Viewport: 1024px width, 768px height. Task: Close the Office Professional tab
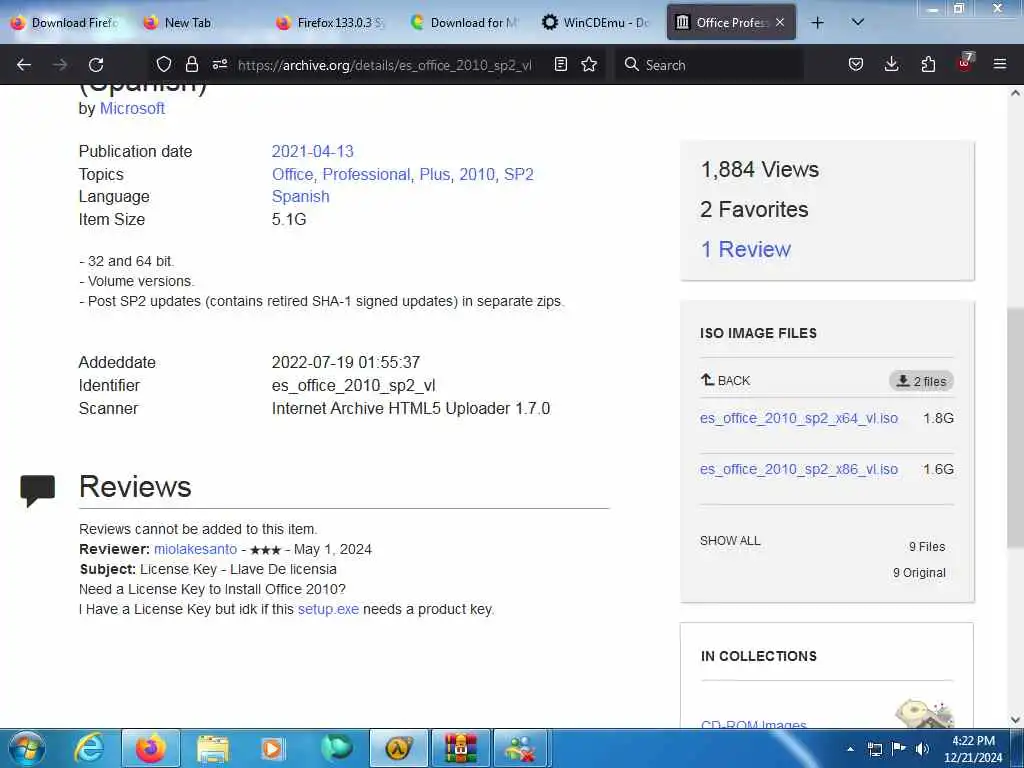pyautogui.click(x=780, y=22)
